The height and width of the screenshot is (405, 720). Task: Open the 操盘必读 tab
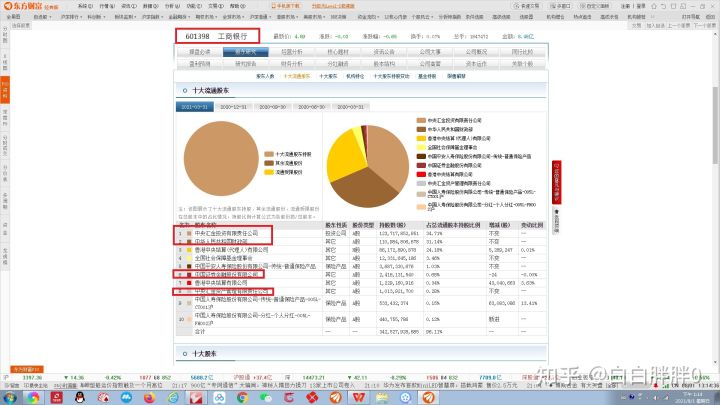point(200,52)
